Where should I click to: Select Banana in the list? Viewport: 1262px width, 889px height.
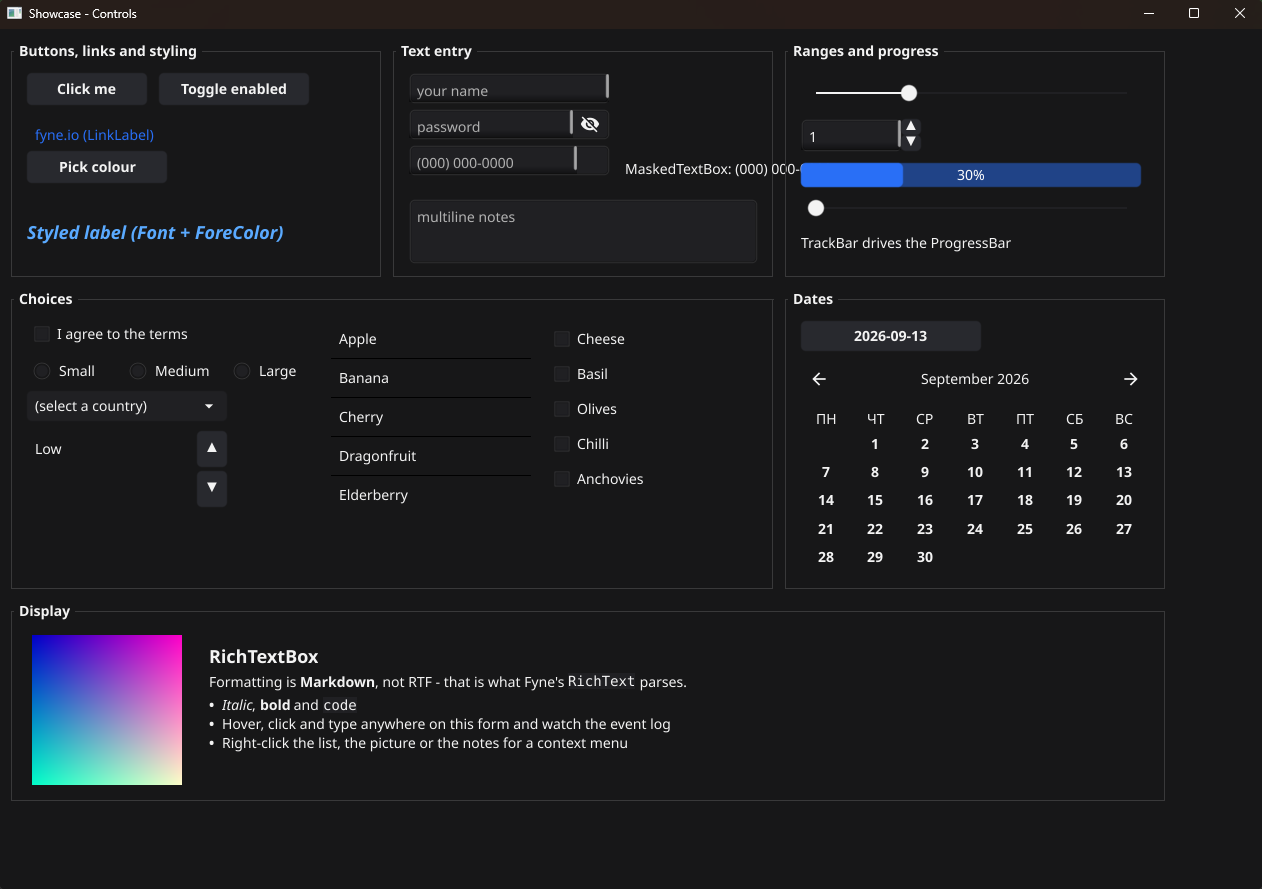pos(431,378)
